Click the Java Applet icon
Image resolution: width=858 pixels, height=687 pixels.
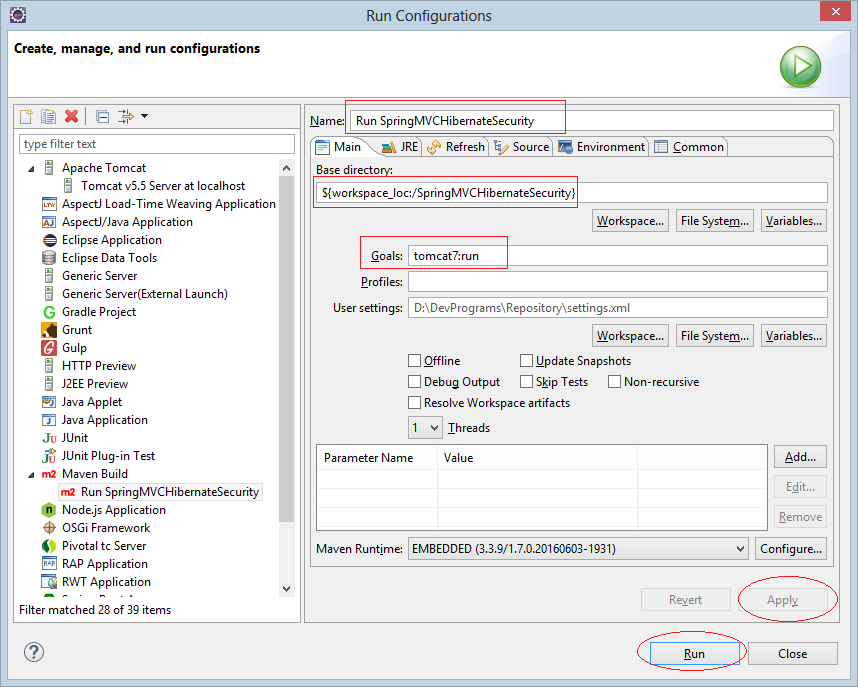click(x=49, y=402)
